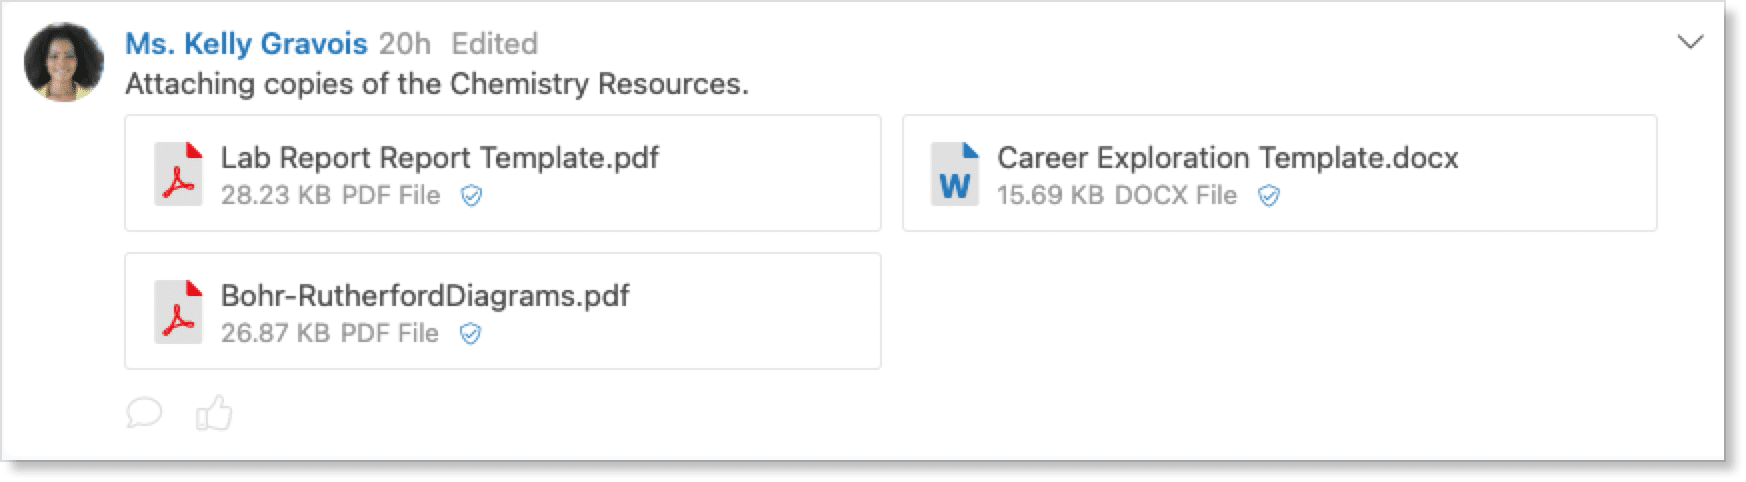Open Bohr-RutherfordDiagrams.pdf file name
Screen dimensions: 1746x482
[x=425, y=296]
